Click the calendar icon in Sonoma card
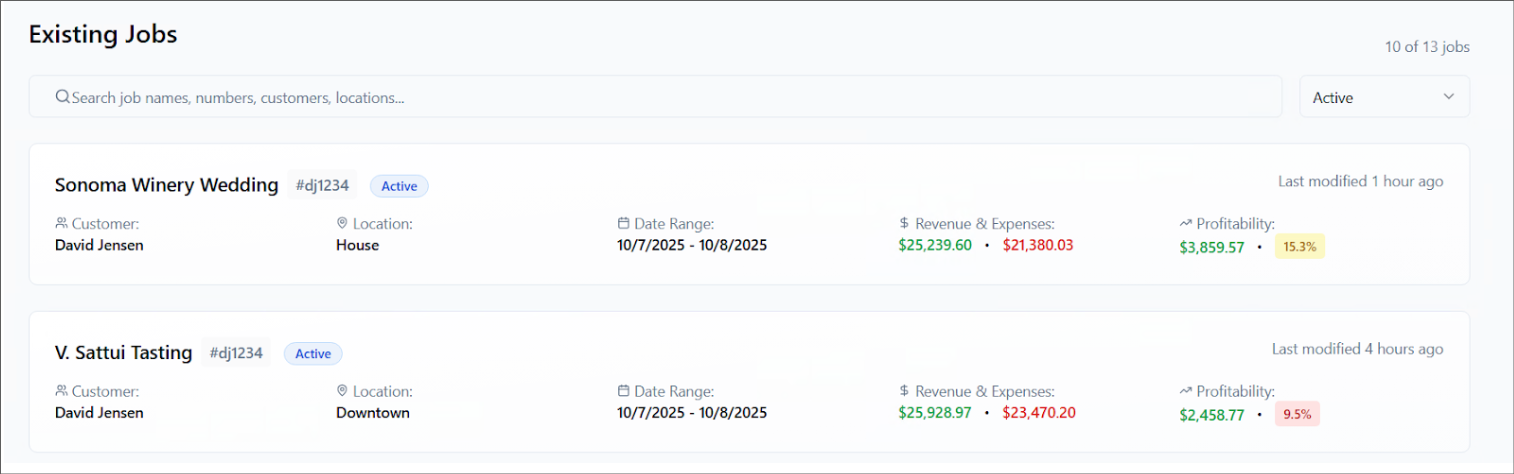Image resolution: width=1514 pixels, height=474 pixels. coord(624,224)
